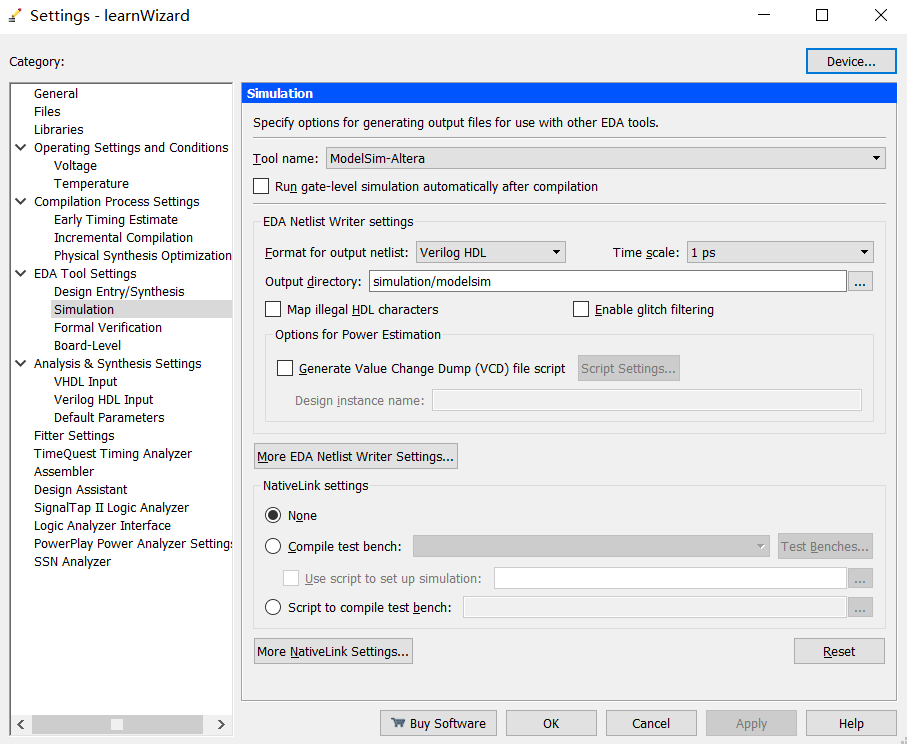Viewport: 907px width, 744px height.
Task: Select Temperature category
Action: 91,183
